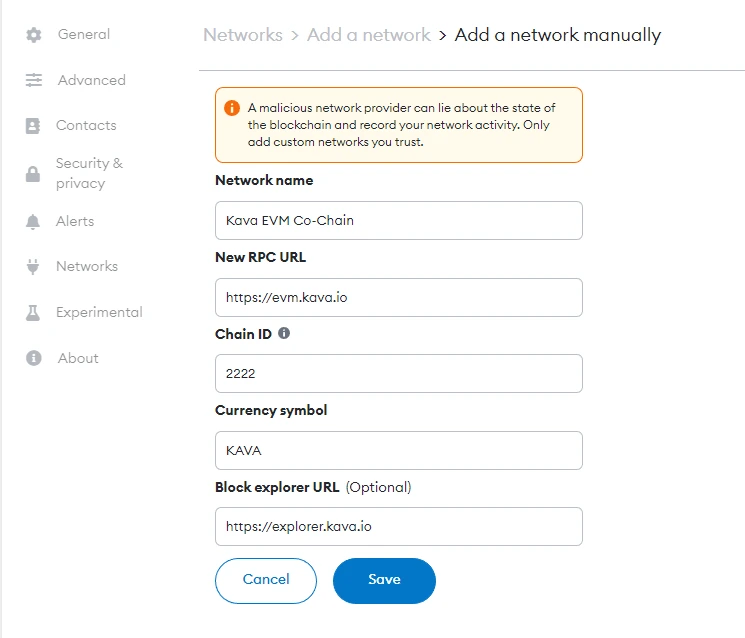
Task: Focus the Currency symbol field
Action: [x=399, y=450]
